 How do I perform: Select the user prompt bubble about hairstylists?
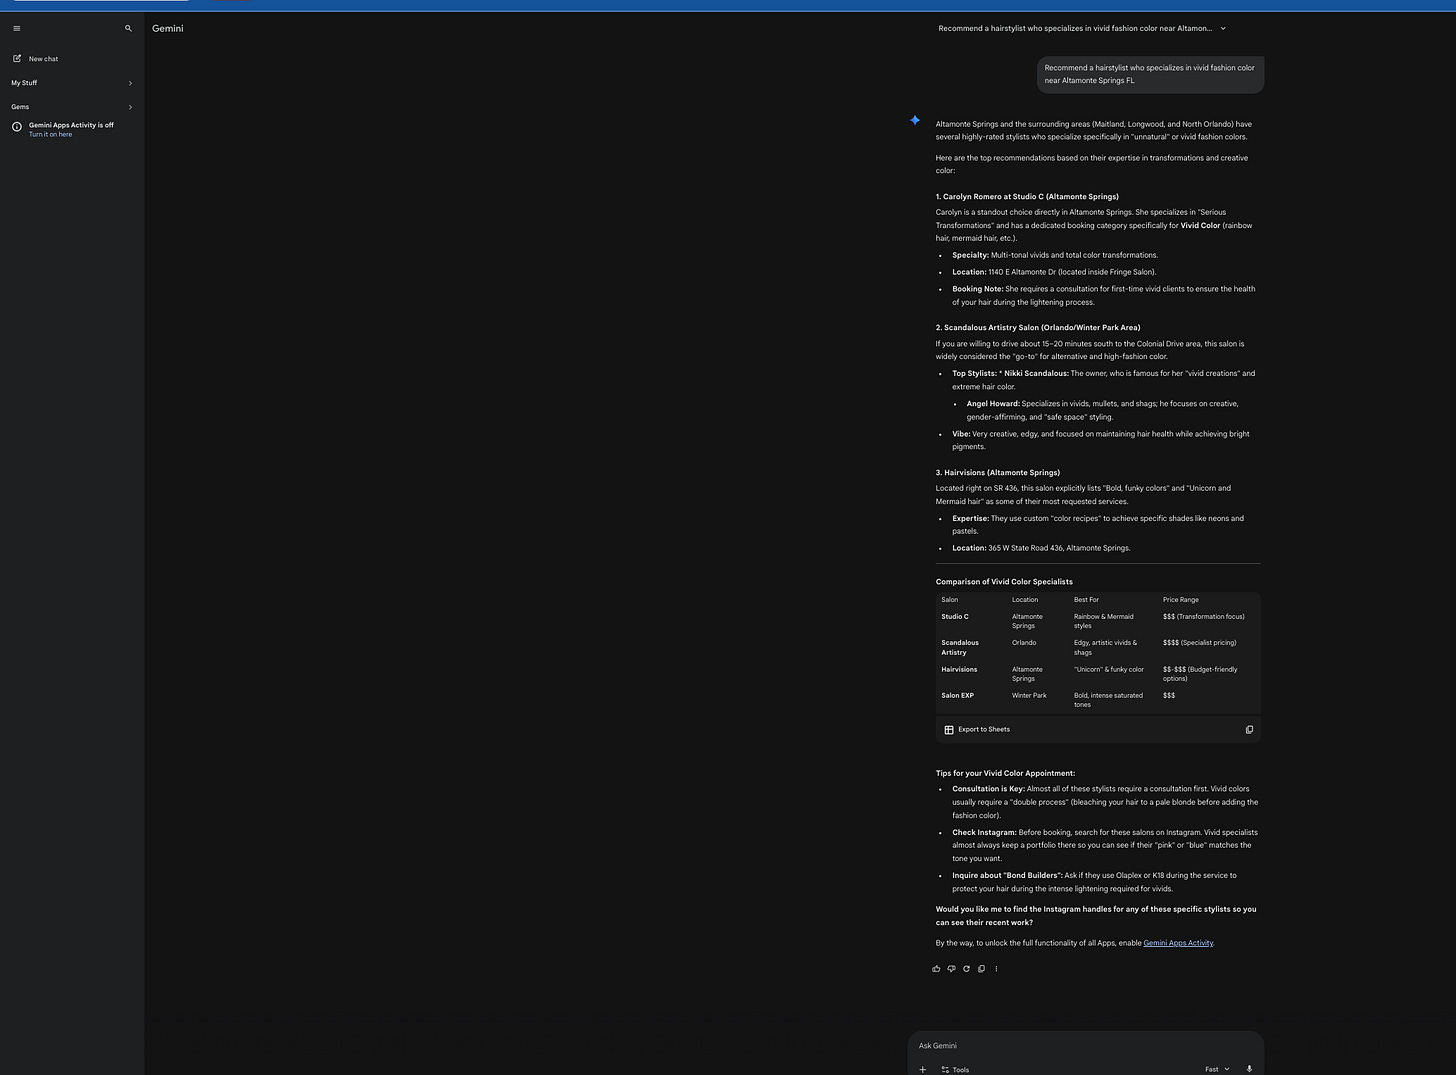(x=1150, y=74)
